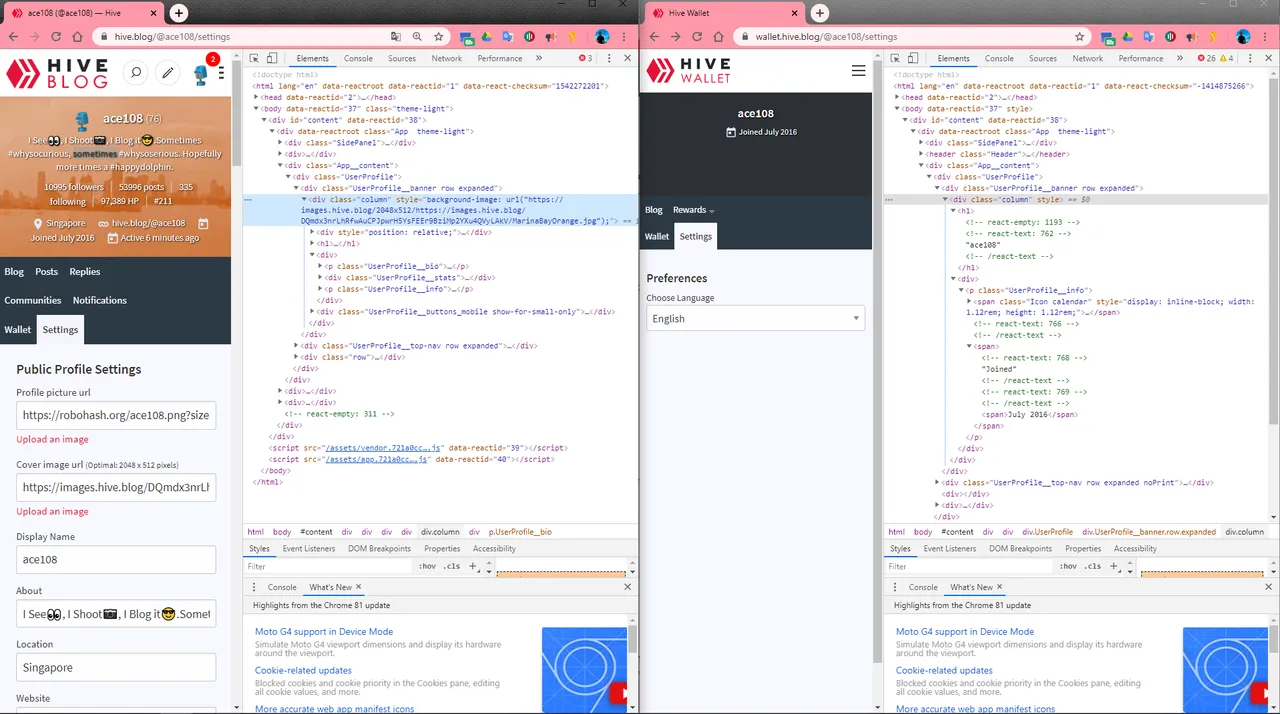Image resolution: width=1280 pixels, height=714 pixels.
Task: Bookmark the wallet.hive.blog page with star icon
Action: pos(1080,36)
